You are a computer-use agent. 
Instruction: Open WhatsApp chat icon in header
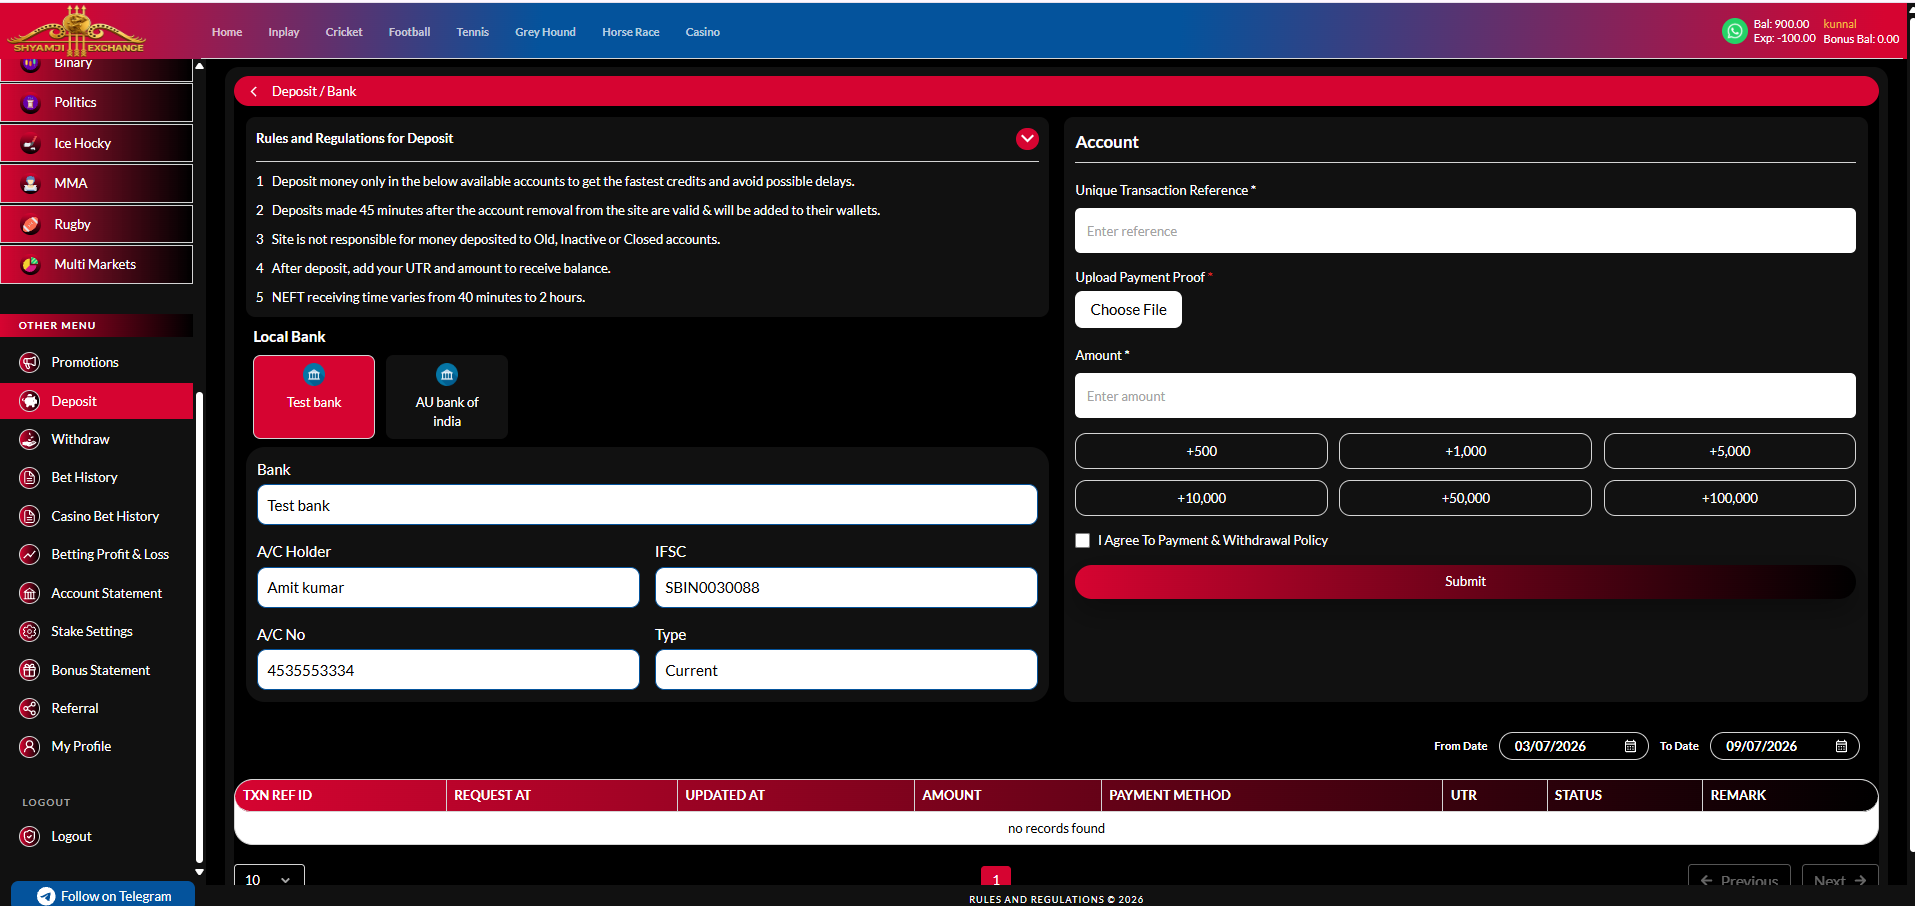tap(1735, 32)
